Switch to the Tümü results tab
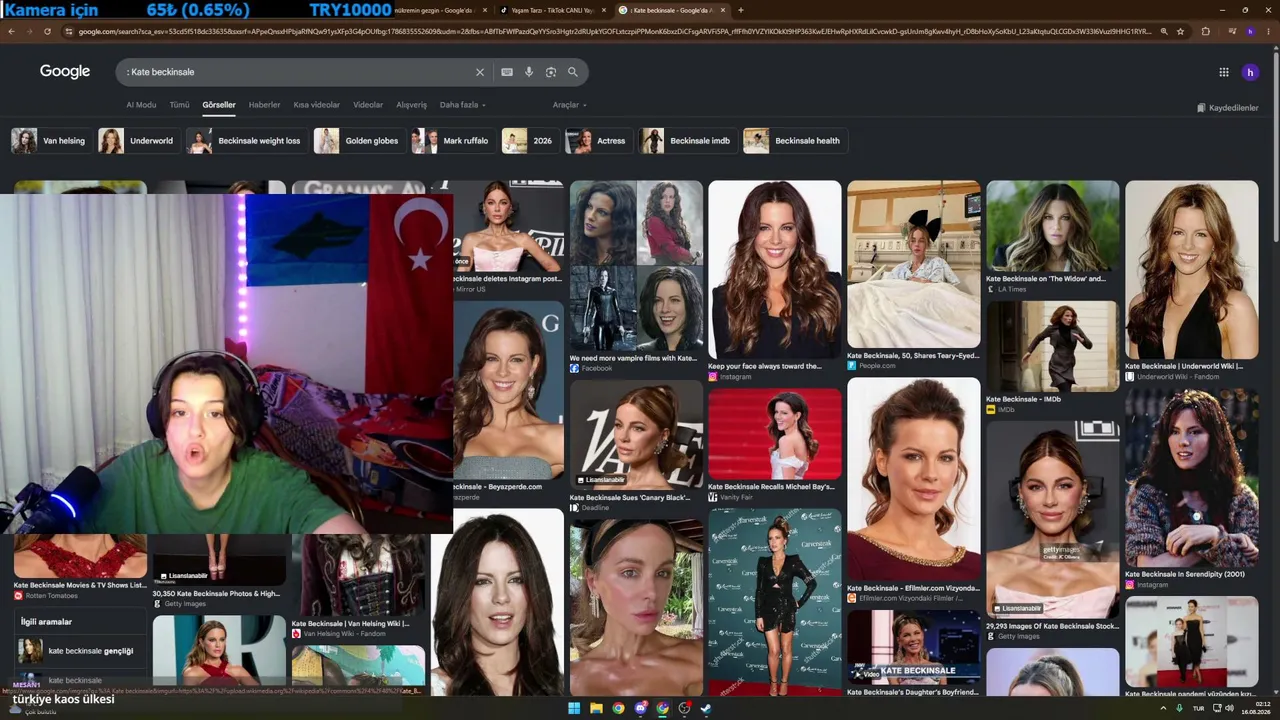This screenshot has height=720, width=1280. (x=179, y=105)
